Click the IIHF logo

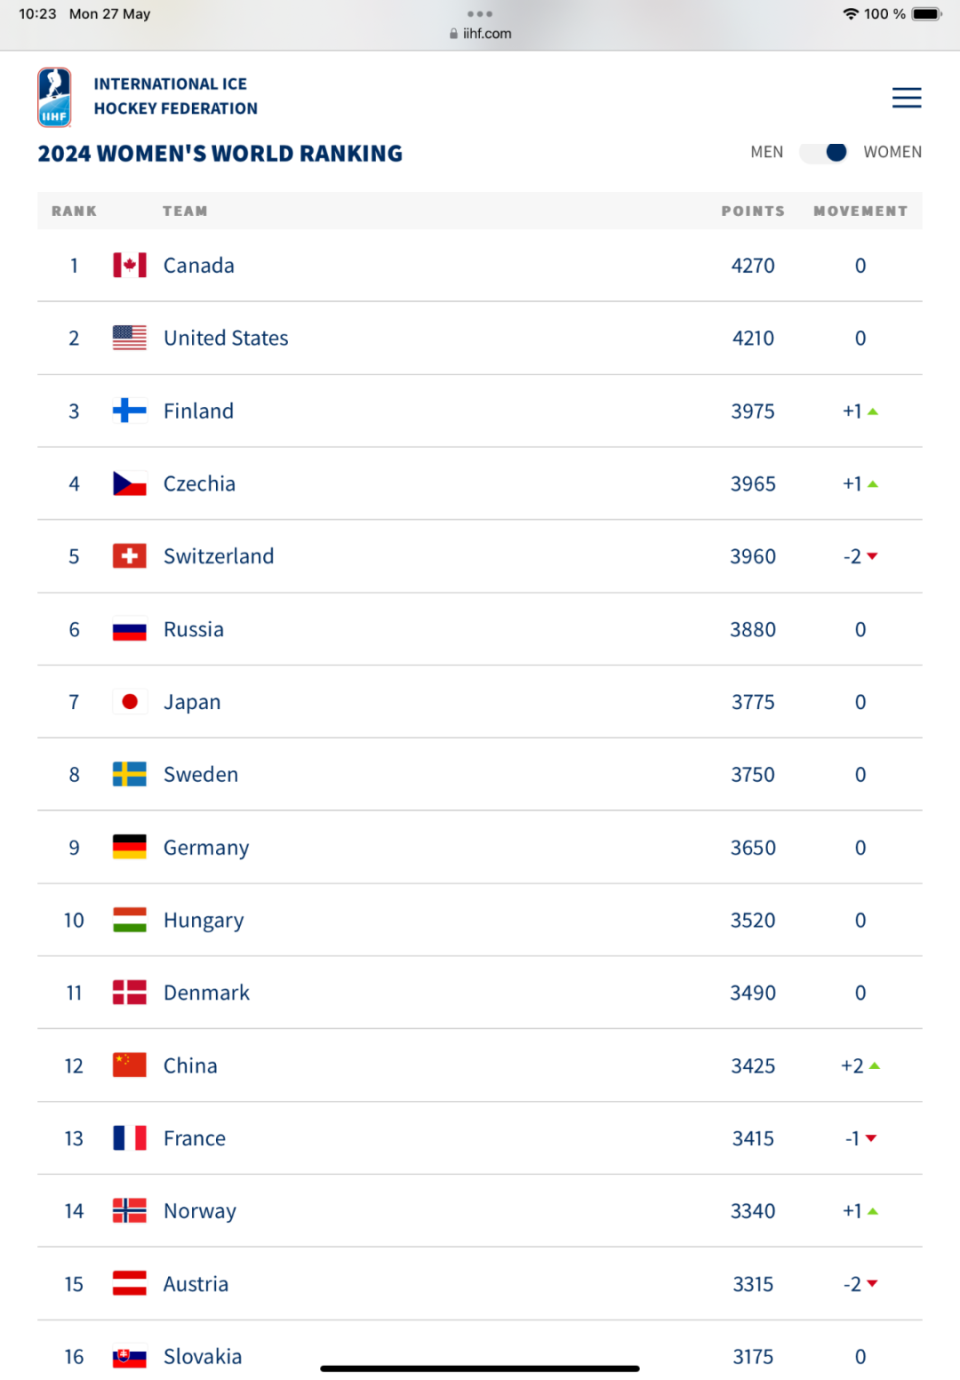click(54, 97)
